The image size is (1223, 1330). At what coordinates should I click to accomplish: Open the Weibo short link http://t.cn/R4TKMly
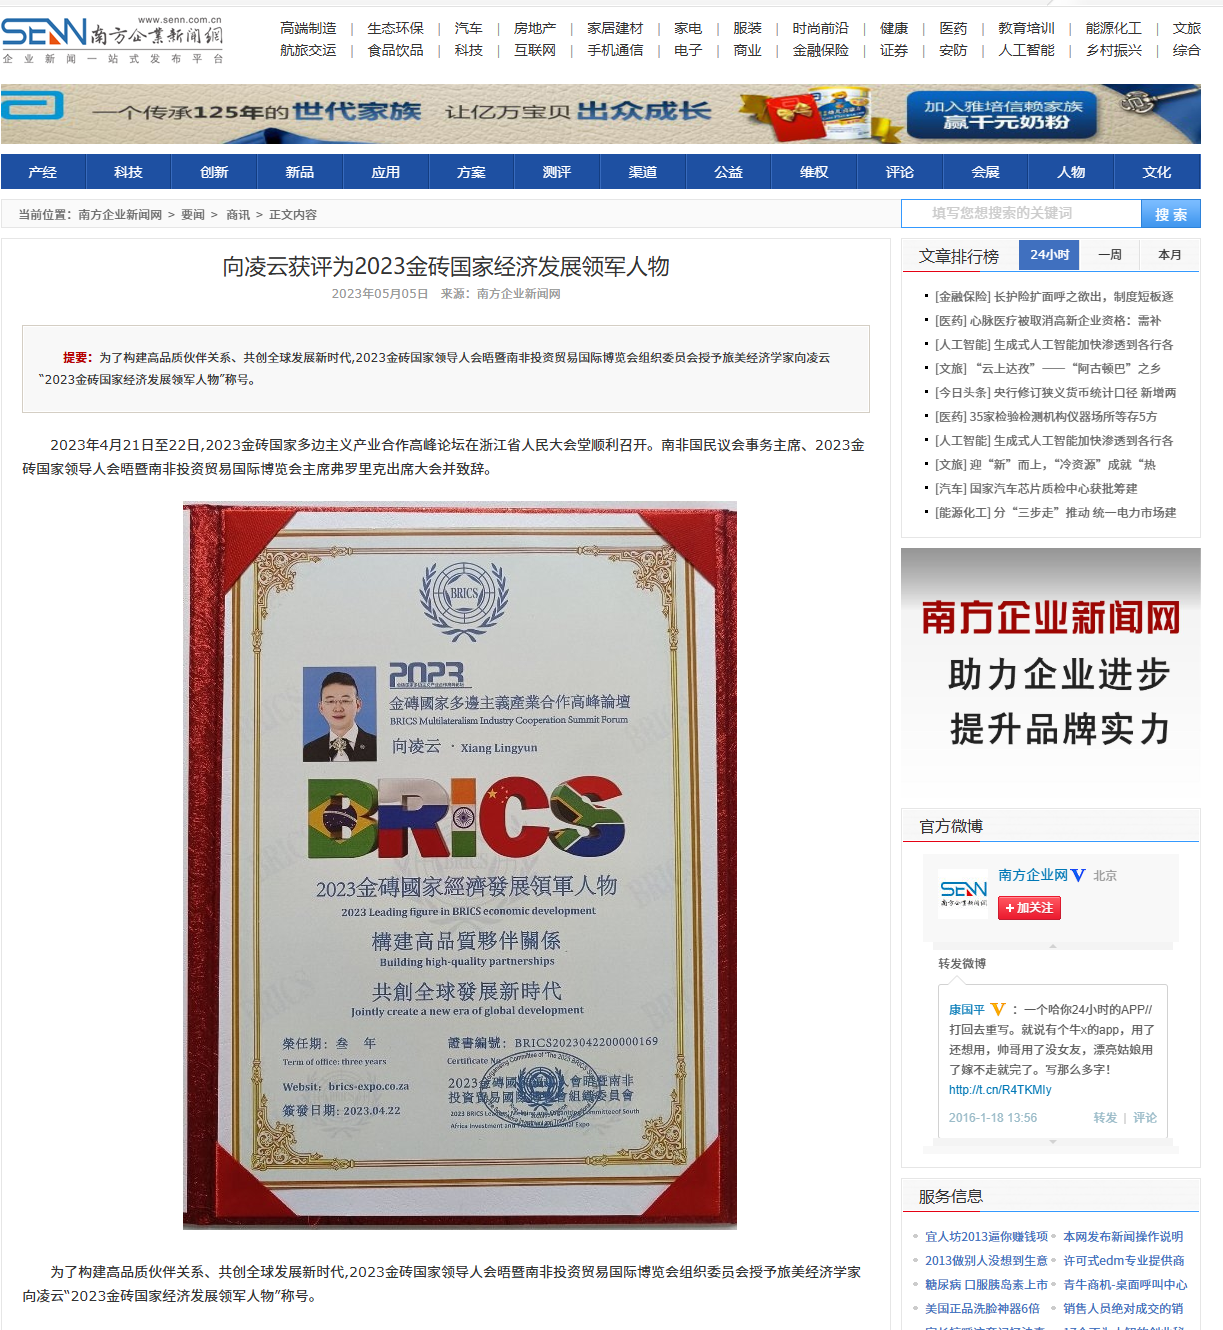[1000, 1090]
